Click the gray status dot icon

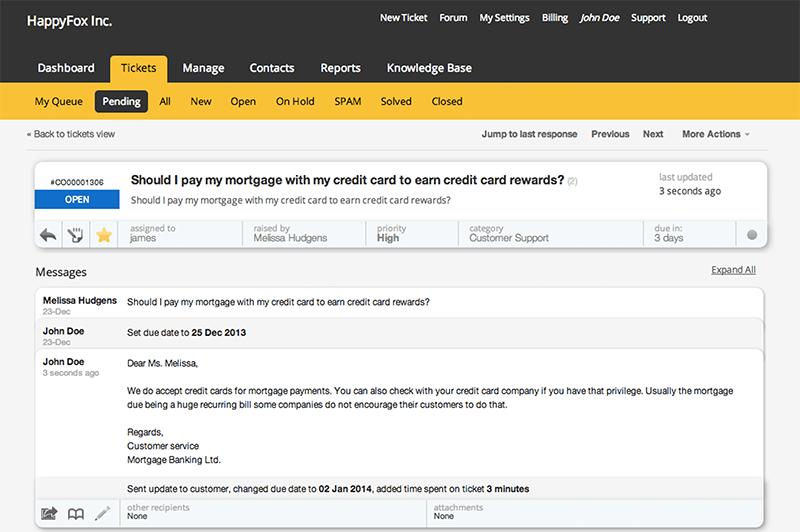(x=752, y=235)
